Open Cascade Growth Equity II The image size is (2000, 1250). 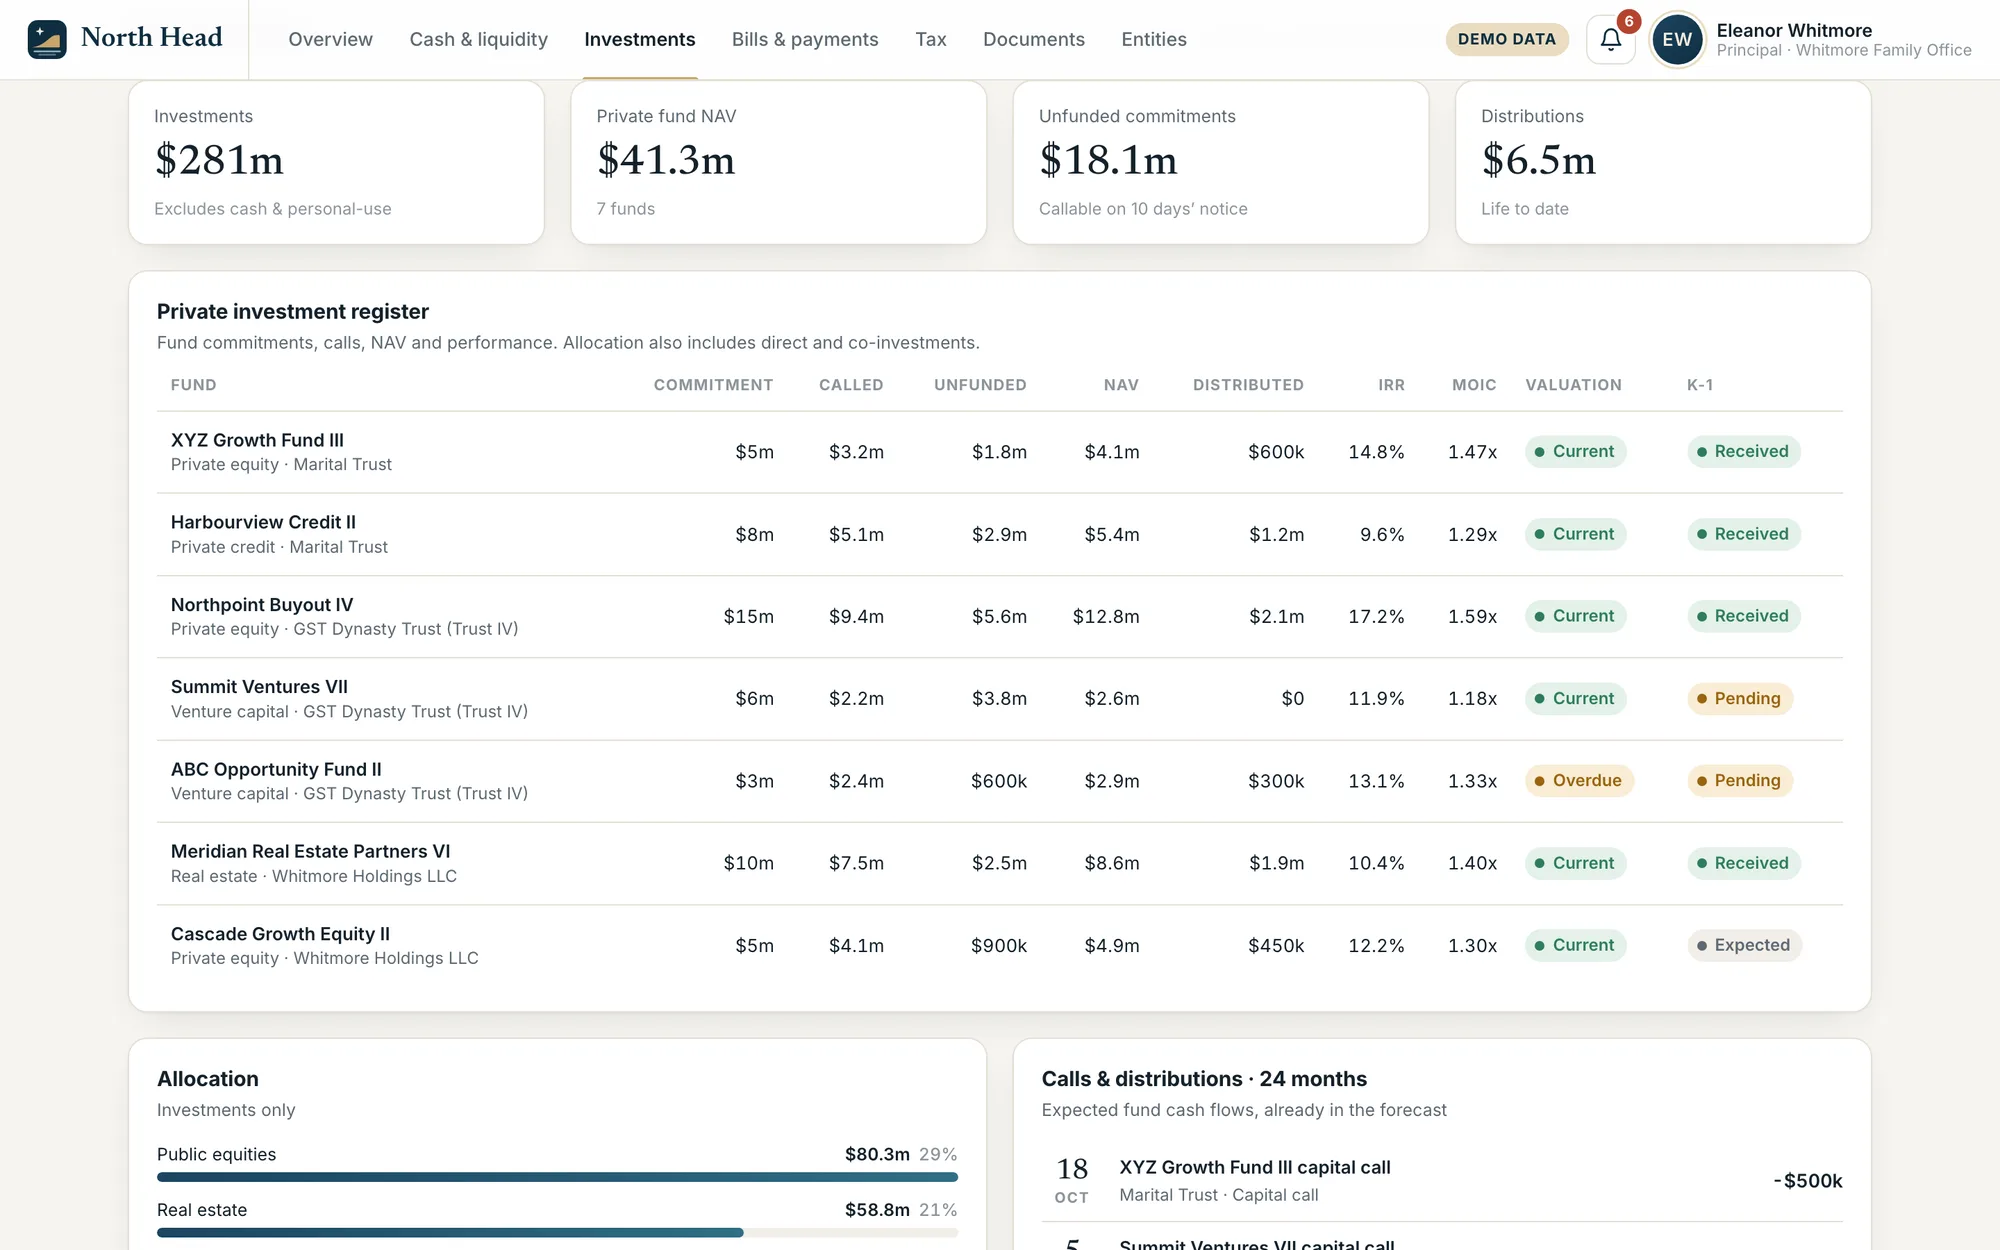280,934
